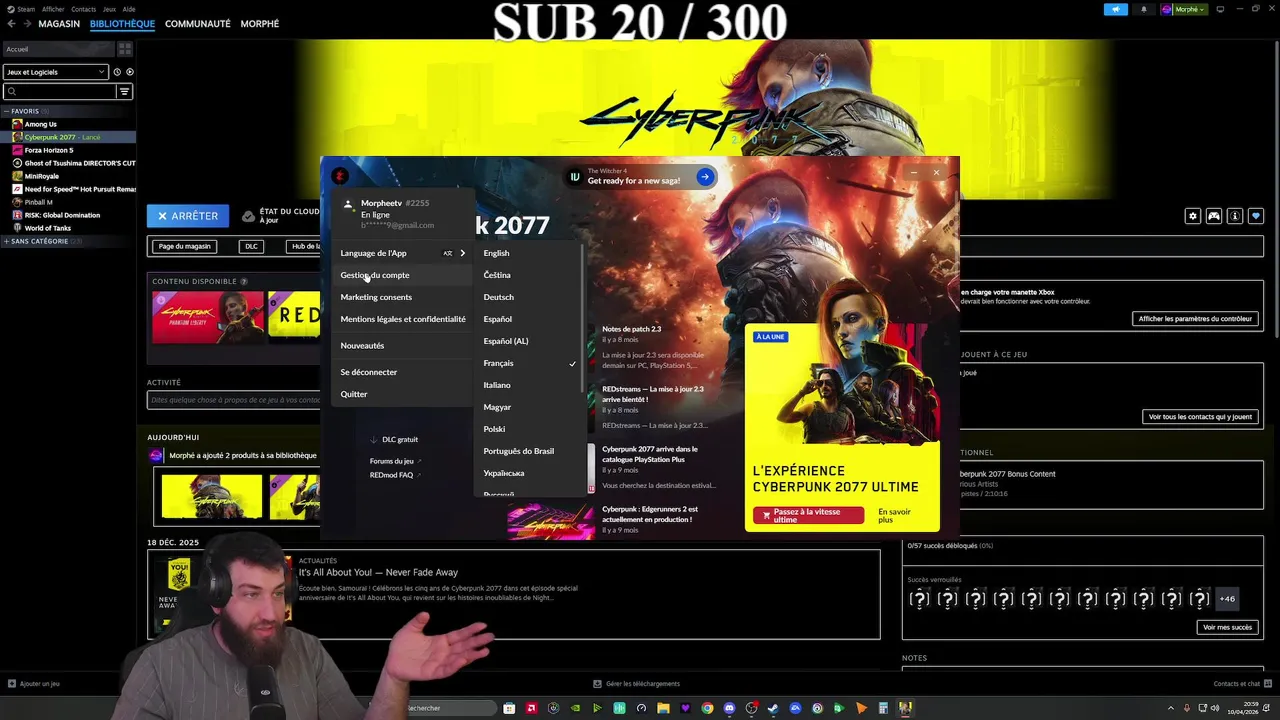Expand the SANS CATÉGORIE section
1280x720 pixels.
[x=6, y=241]
